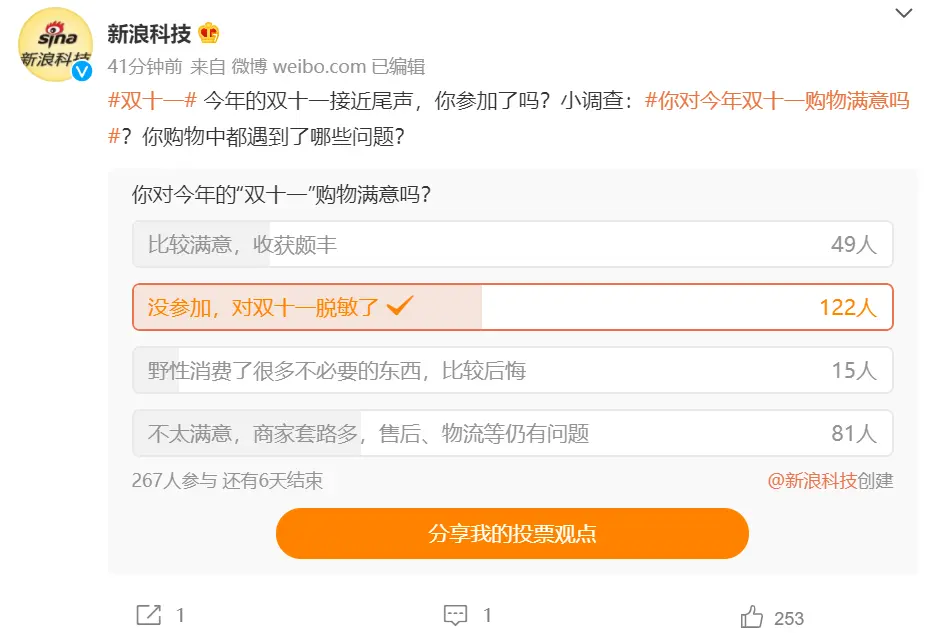This screenshot has width=928, height=633.
Task: Open the post options chevron menu
Action: coord(903,14)
